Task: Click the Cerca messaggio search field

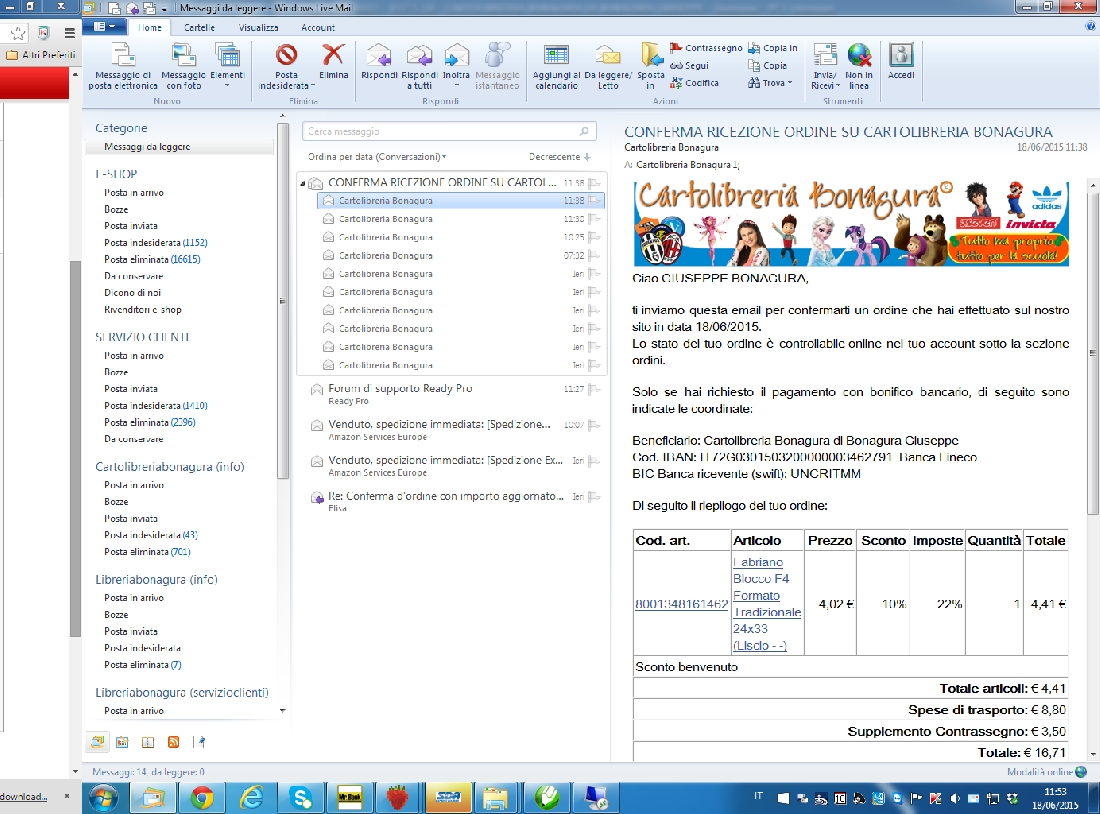Action: (449, 131)
